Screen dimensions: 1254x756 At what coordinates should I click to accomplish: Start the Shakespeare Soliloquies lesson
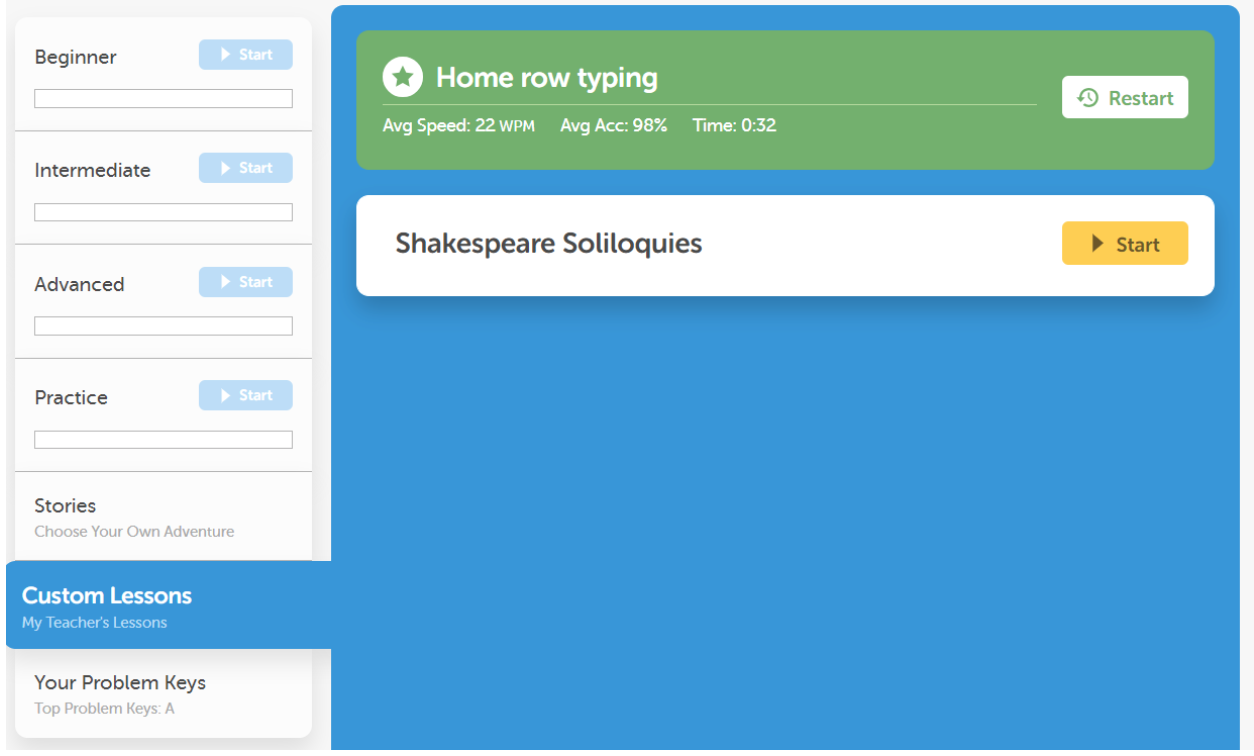pyautogui.click(x=1124, y=243)
